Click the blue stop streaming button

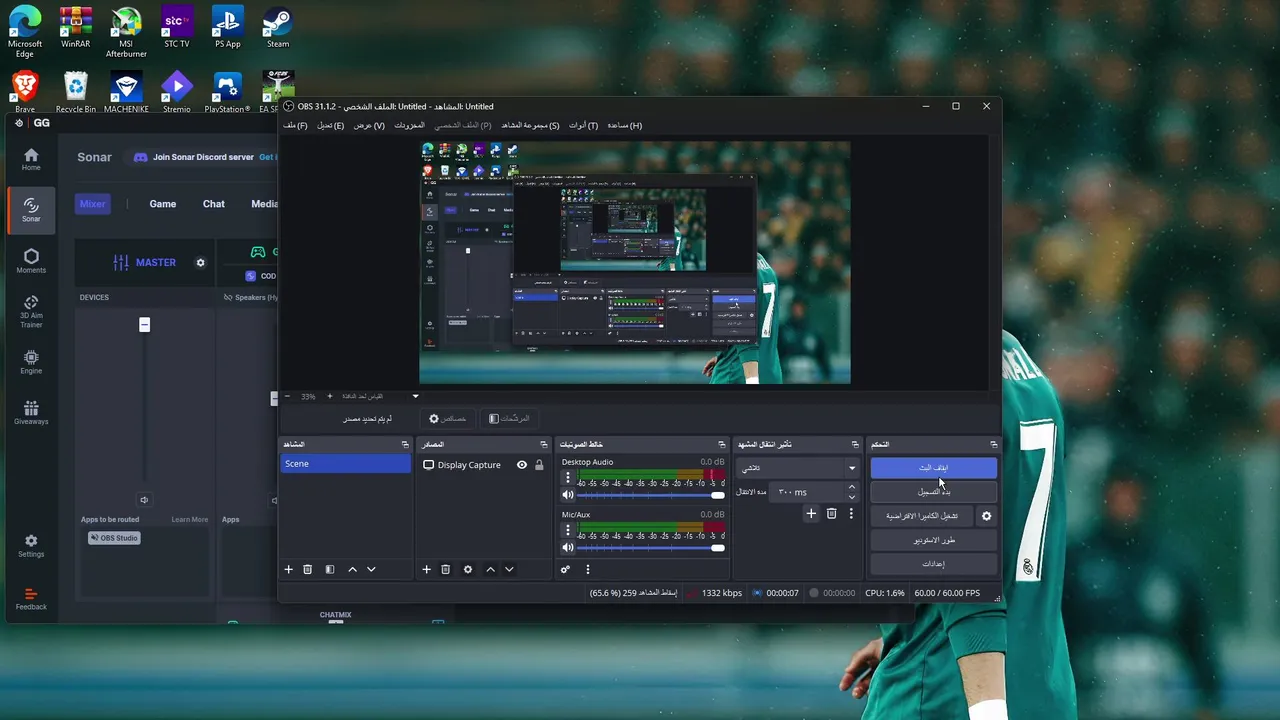click(934, 468)
